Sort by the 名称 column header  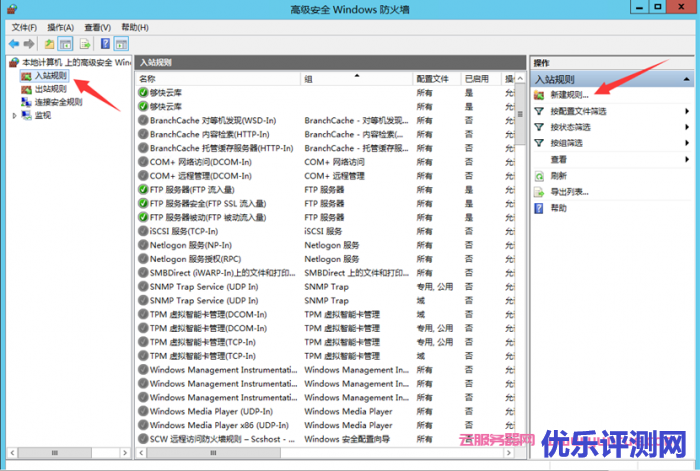[218, 79]
